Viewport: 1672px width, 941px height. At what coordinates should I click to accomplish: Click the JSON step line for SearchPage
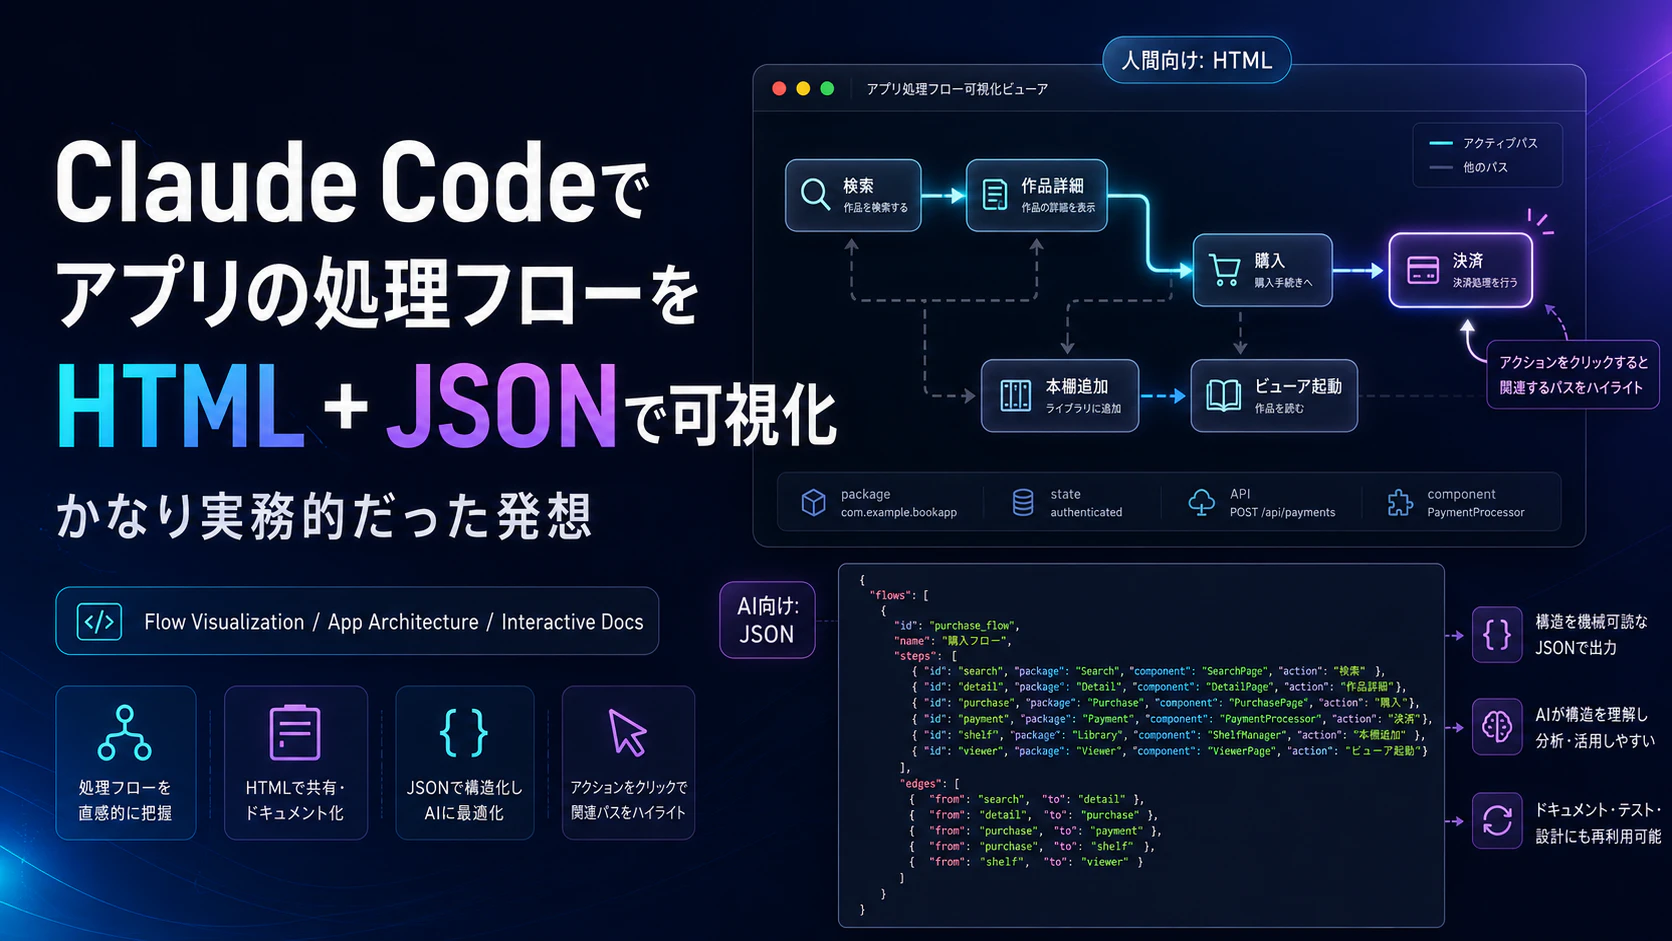[x=1148, y=671]
